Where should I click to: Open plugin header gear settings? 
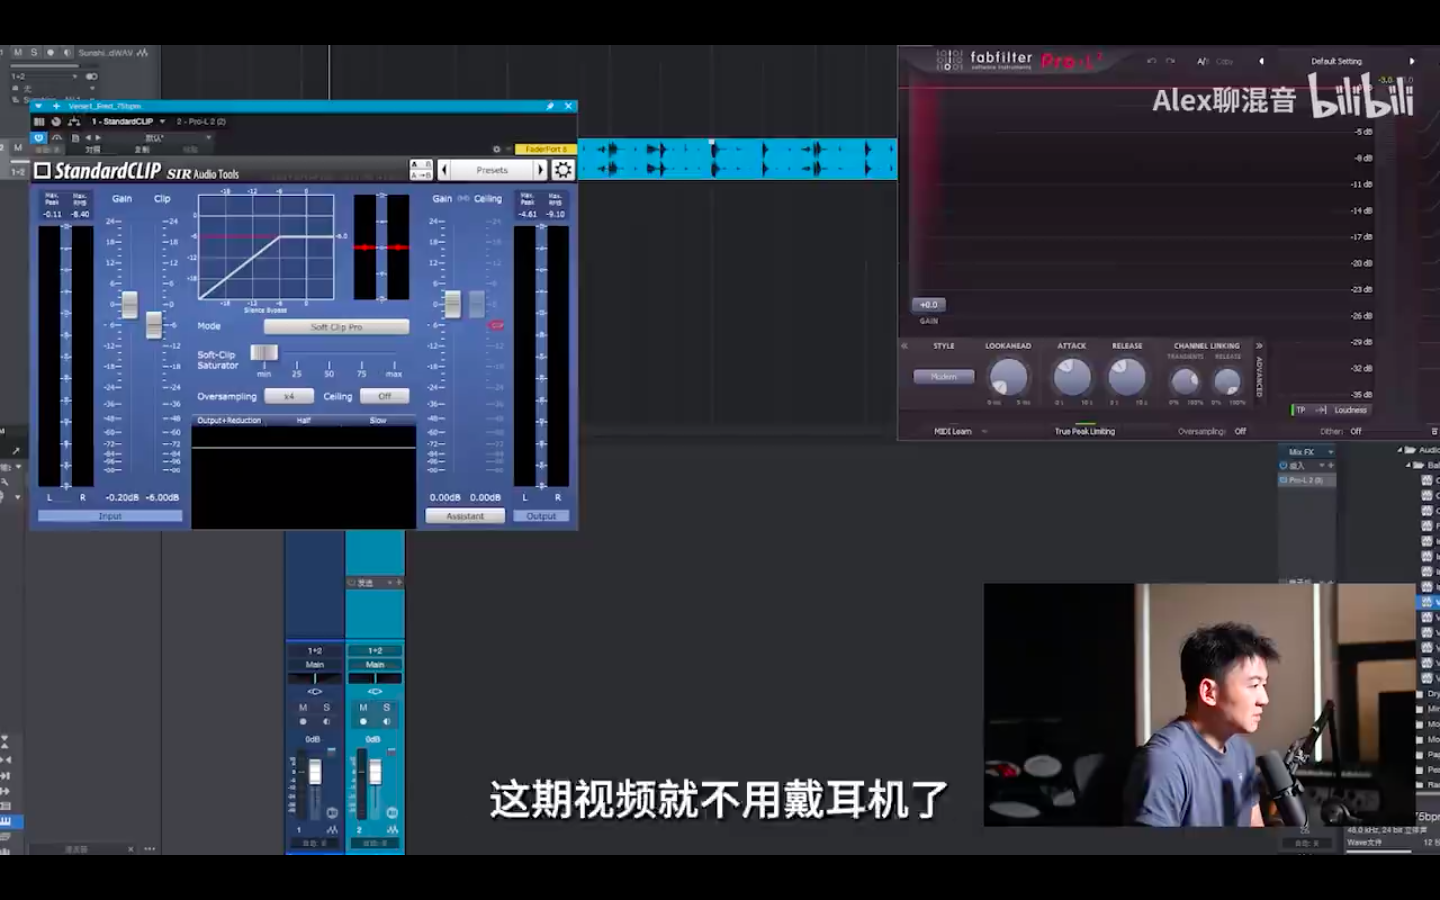[x=497, y=149]
